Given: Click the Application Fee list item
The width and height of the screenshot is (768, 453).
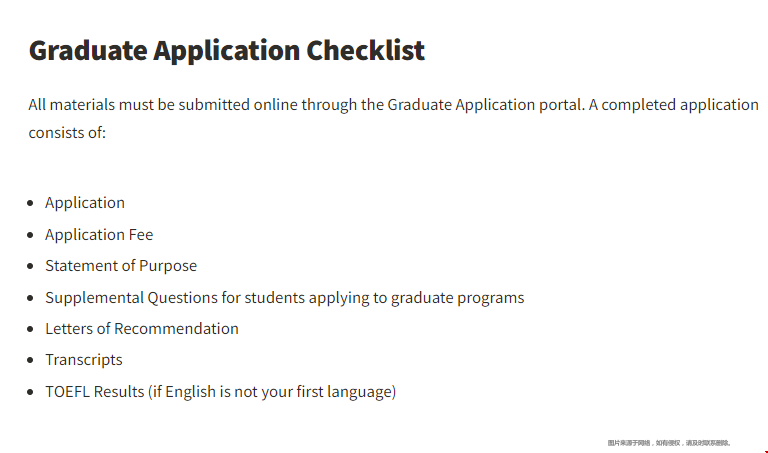Looking at the screenshot, I should pos(99,235).
